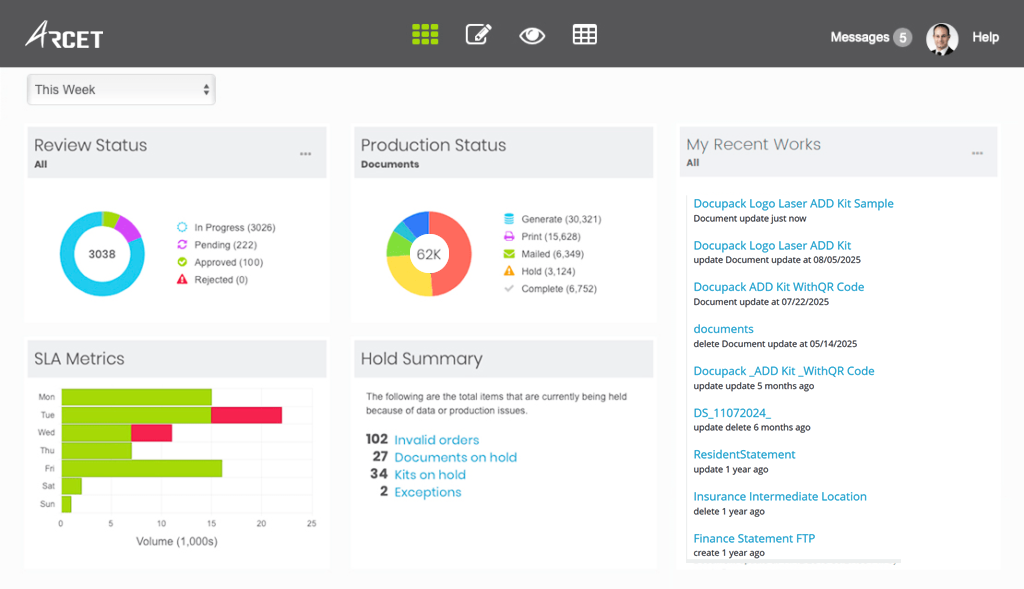The image size is (1024, 589).
Task: Open the Help menu
Action: coord(986,37)
